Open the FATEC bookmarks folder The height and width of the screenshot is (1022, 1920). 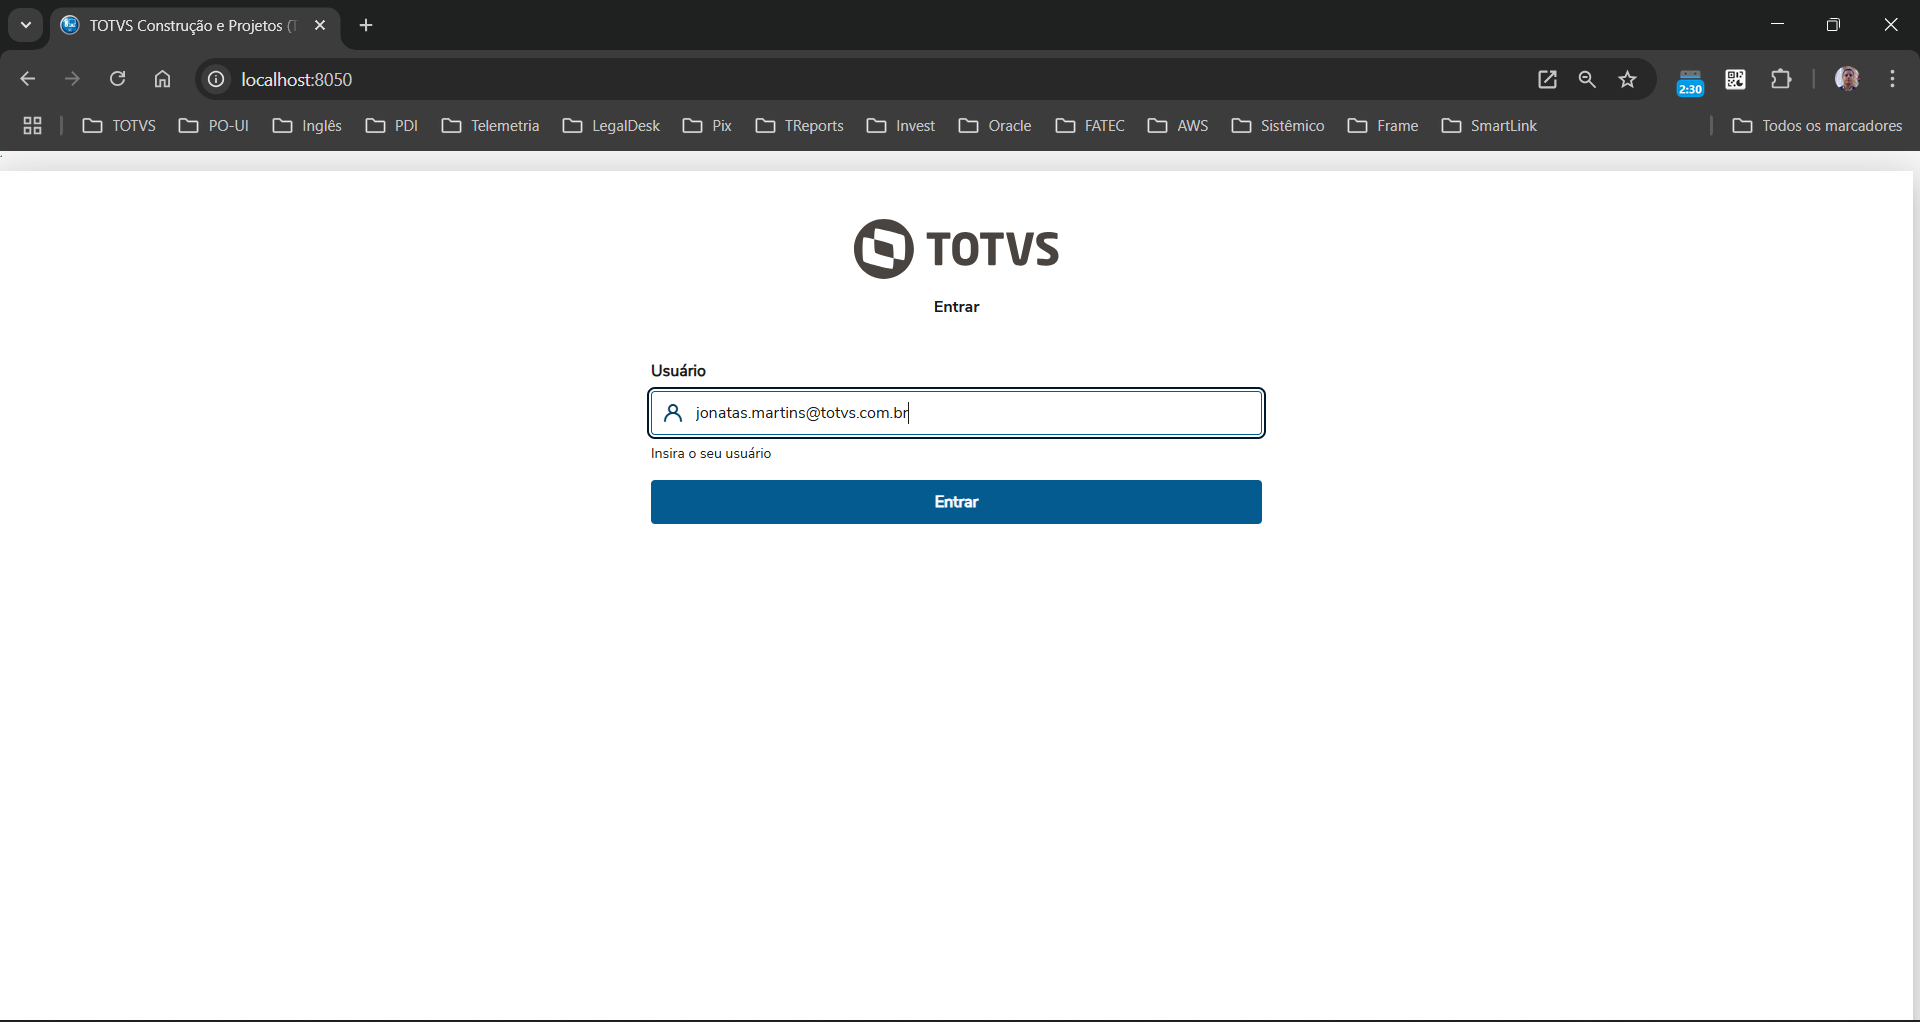[1089, 125]
